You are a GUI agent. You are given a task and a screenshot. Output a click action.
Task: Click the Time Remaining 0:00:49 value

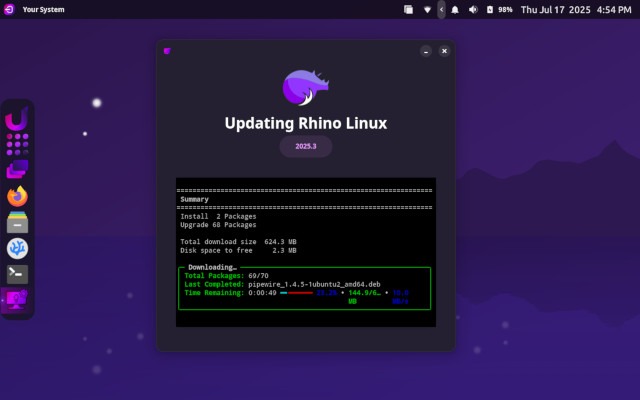[x=262, y=293]
